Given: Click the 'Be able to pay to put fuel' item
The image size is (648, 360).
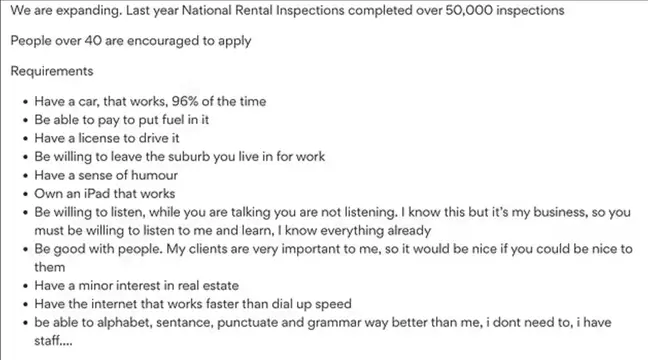Looking at the screenshot, I should click(122, 120).
